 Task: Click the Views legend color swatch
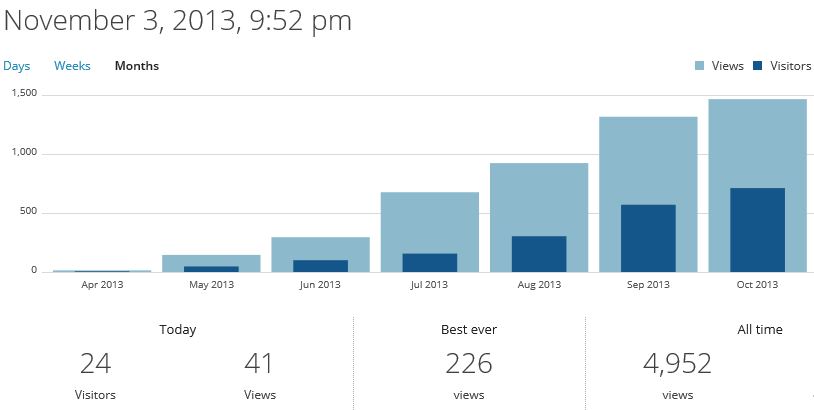(700, 66)
